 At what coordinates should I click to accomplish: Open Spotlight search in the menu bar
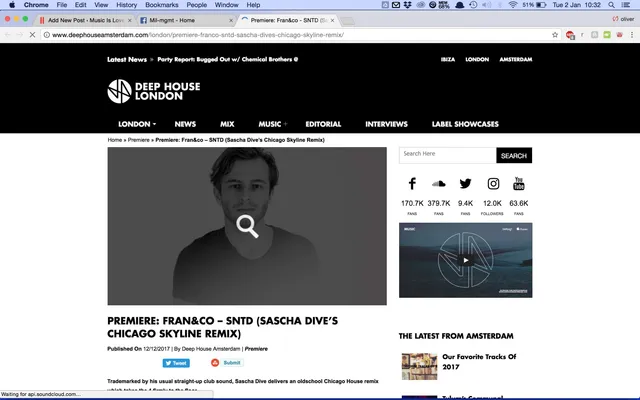(x=611, y=5)
